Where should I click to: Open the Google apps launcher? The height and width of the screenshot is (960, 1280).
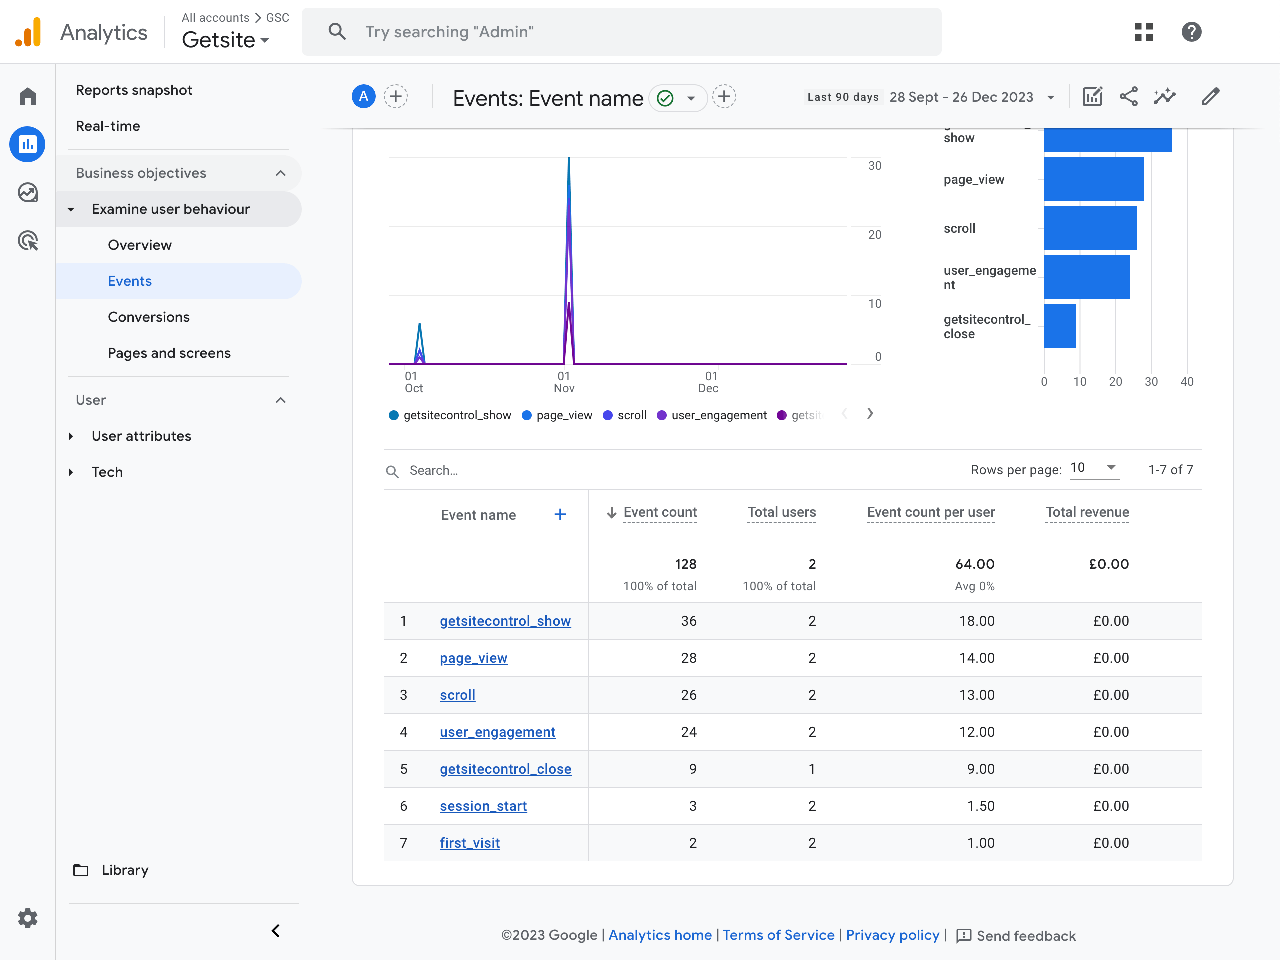1143,31
